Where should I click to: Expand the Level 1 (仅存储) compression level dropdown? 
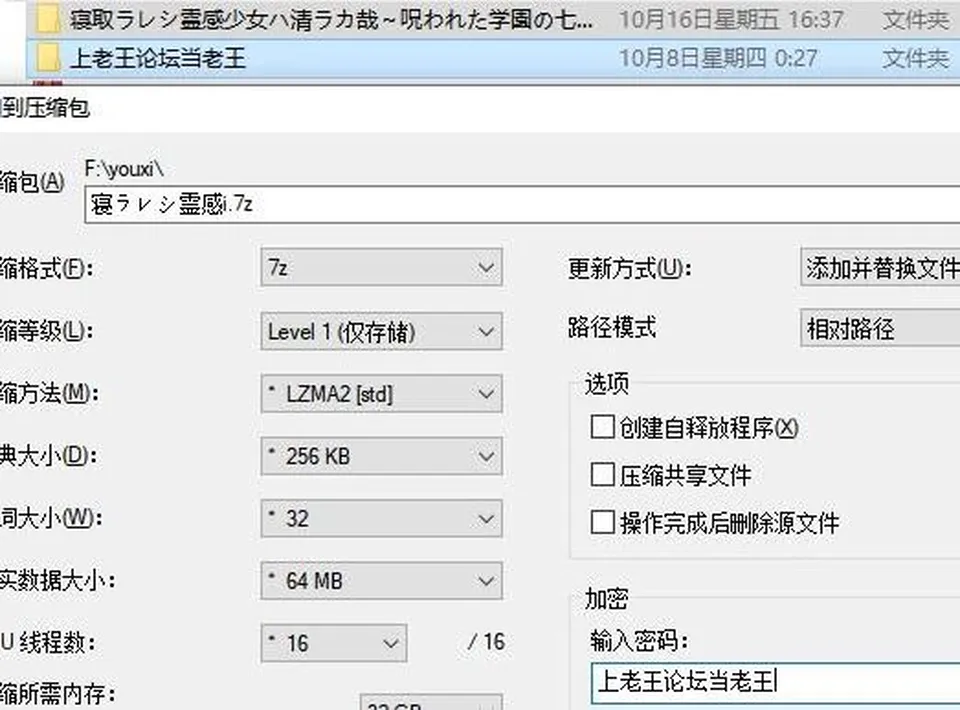(381, 331)
